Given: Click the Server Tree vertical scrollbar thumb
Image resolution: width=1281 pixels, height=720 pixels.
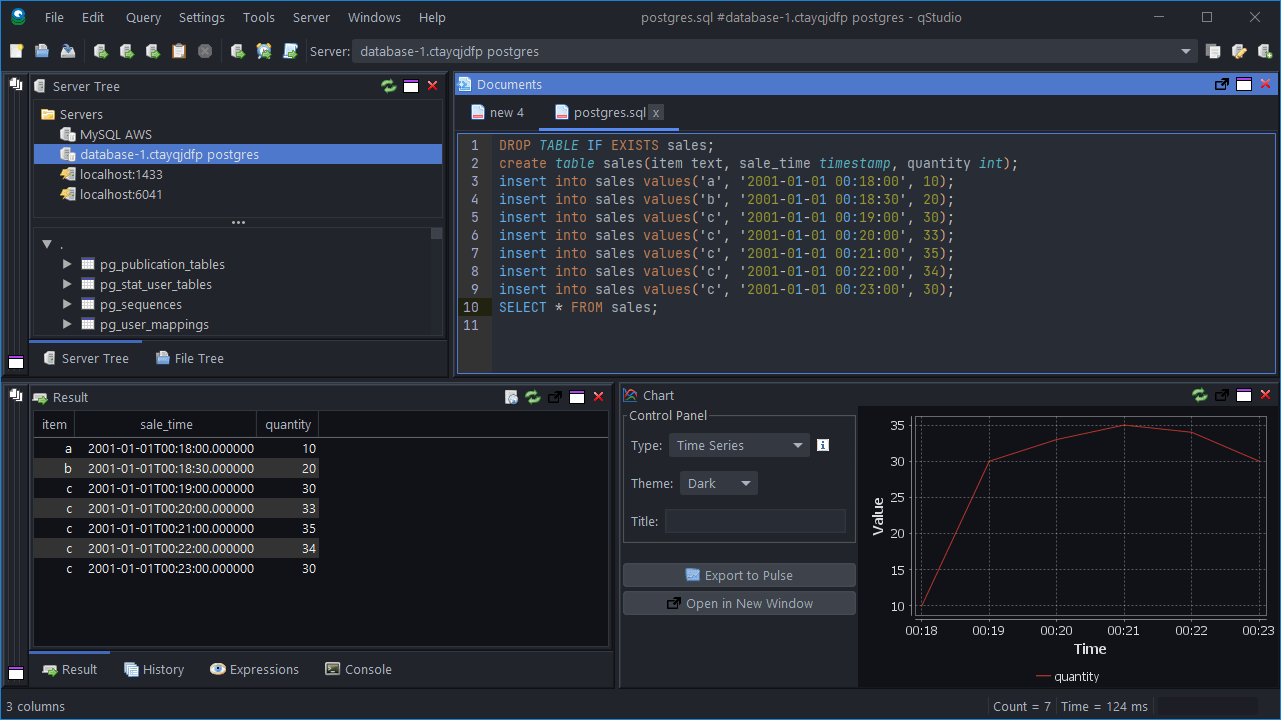Looking at the screenshot, I should click(436, 233).
